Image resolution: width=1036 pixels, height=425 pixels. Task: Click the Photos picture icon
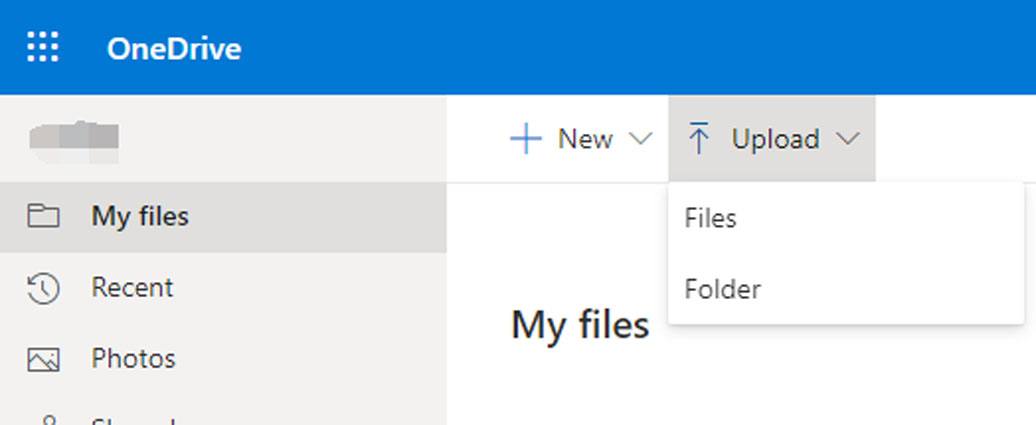pos(43,359)
